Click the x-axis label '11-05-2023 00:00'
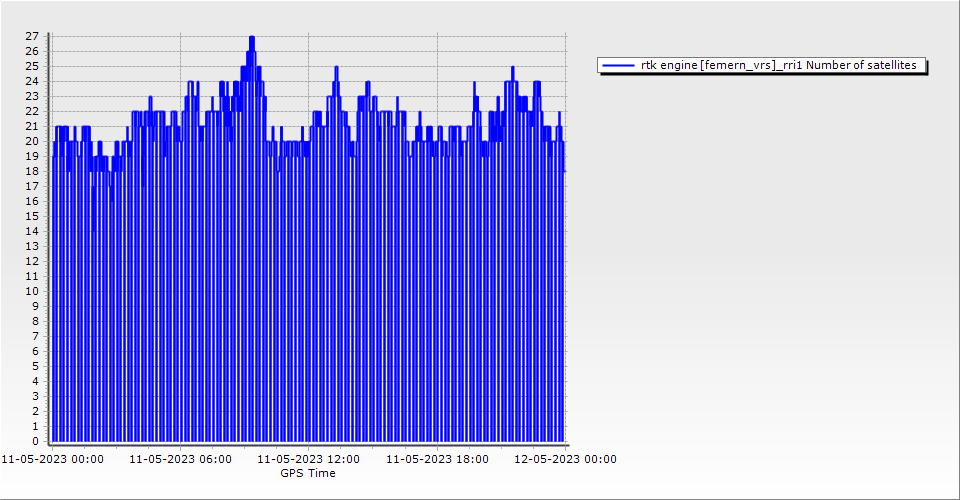The width and height of the screenshot is (960, 500). tap(52, 459)
